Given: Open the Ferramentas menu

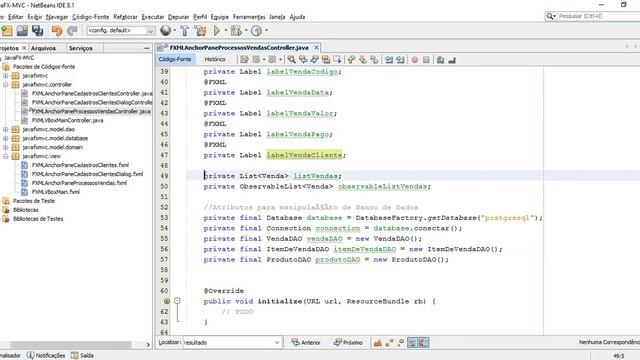Looking at the screenshot, I should pos(249,17).
